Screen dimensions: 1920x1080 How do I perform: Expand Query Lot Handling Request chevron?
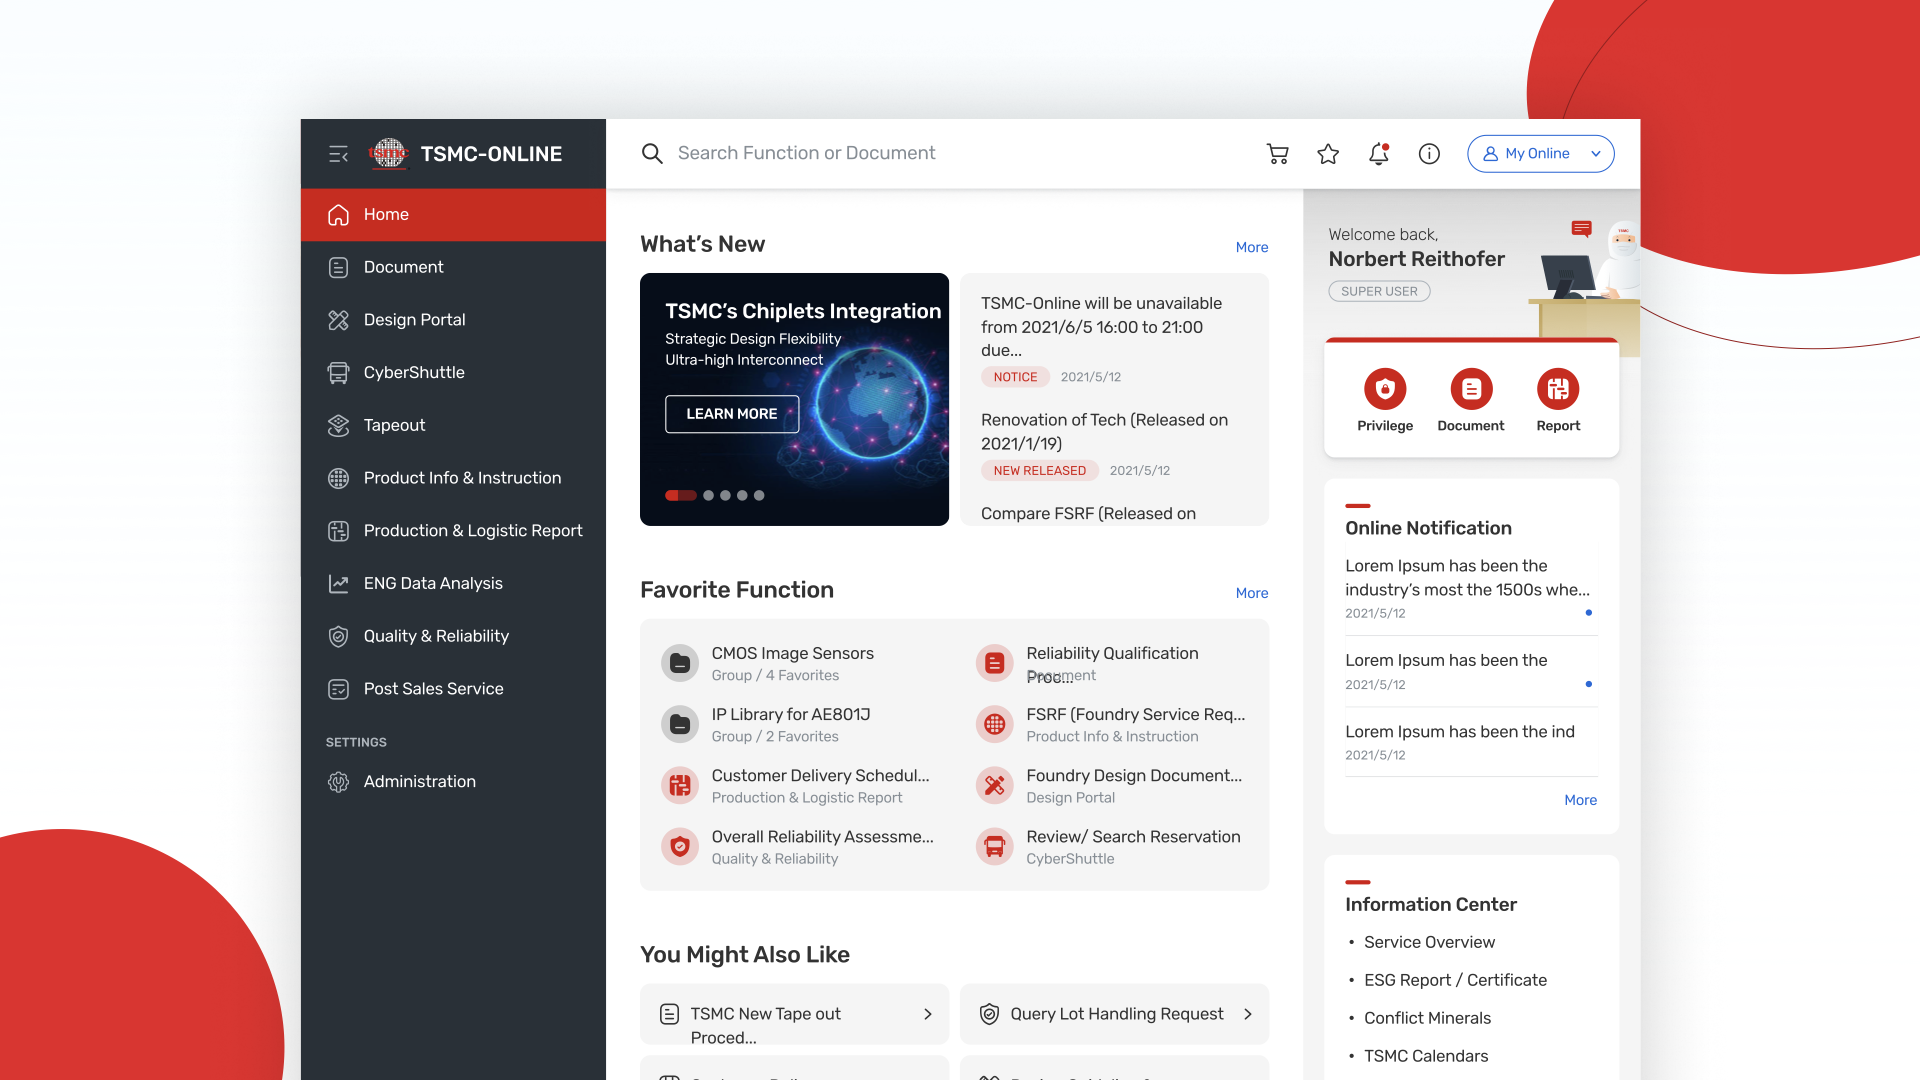1247,1014
